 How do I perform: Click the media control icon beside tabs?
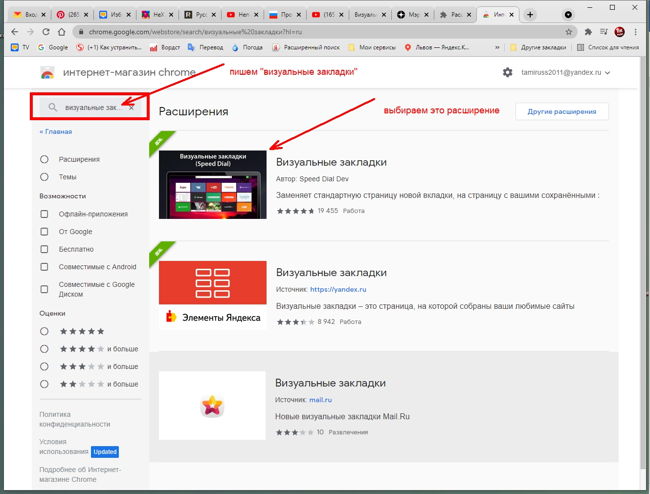point(568,15)
